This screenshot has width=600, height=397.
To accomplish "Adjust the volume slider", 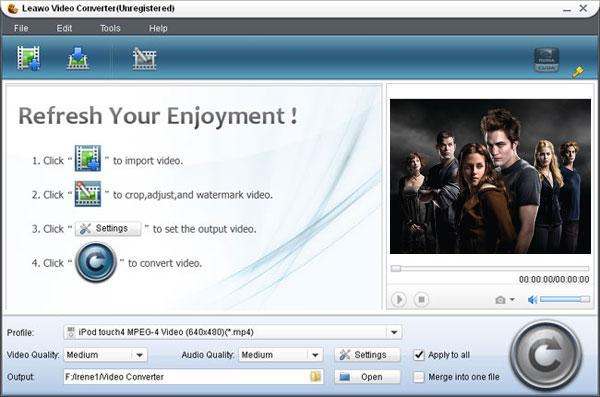I will click(565, 299).
